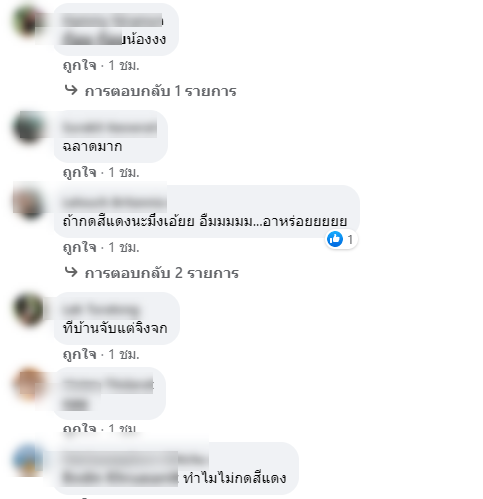Open avatar of อาหร่อยยยยย commenter

tap(29, 201)
